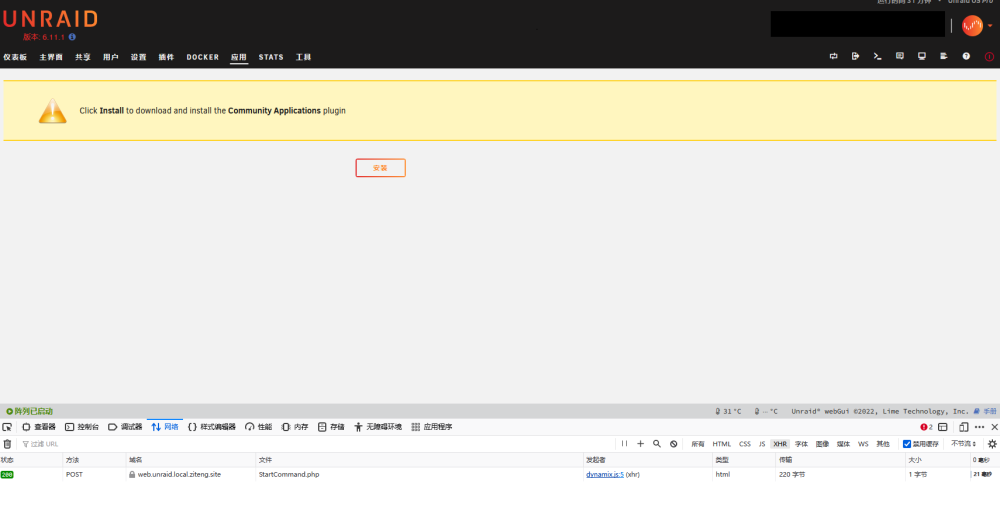Screen dimensions: 1000x520
Task: Click the devtools element picker icon
Action: pyautogui.click(x=7, y=427)
